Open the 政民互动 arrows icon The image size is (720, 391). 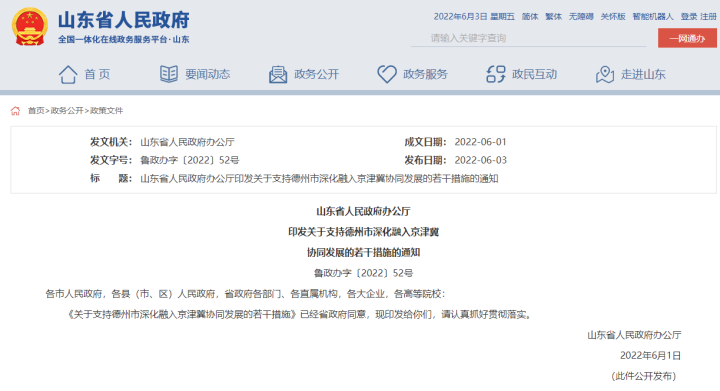(496, 74)
